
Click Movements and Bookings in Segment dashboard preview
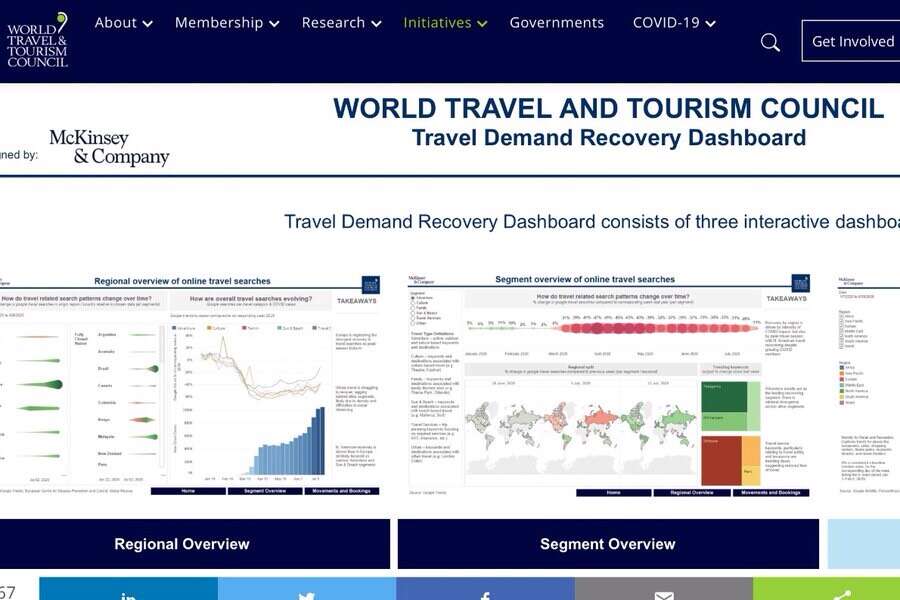pos(771,493)
